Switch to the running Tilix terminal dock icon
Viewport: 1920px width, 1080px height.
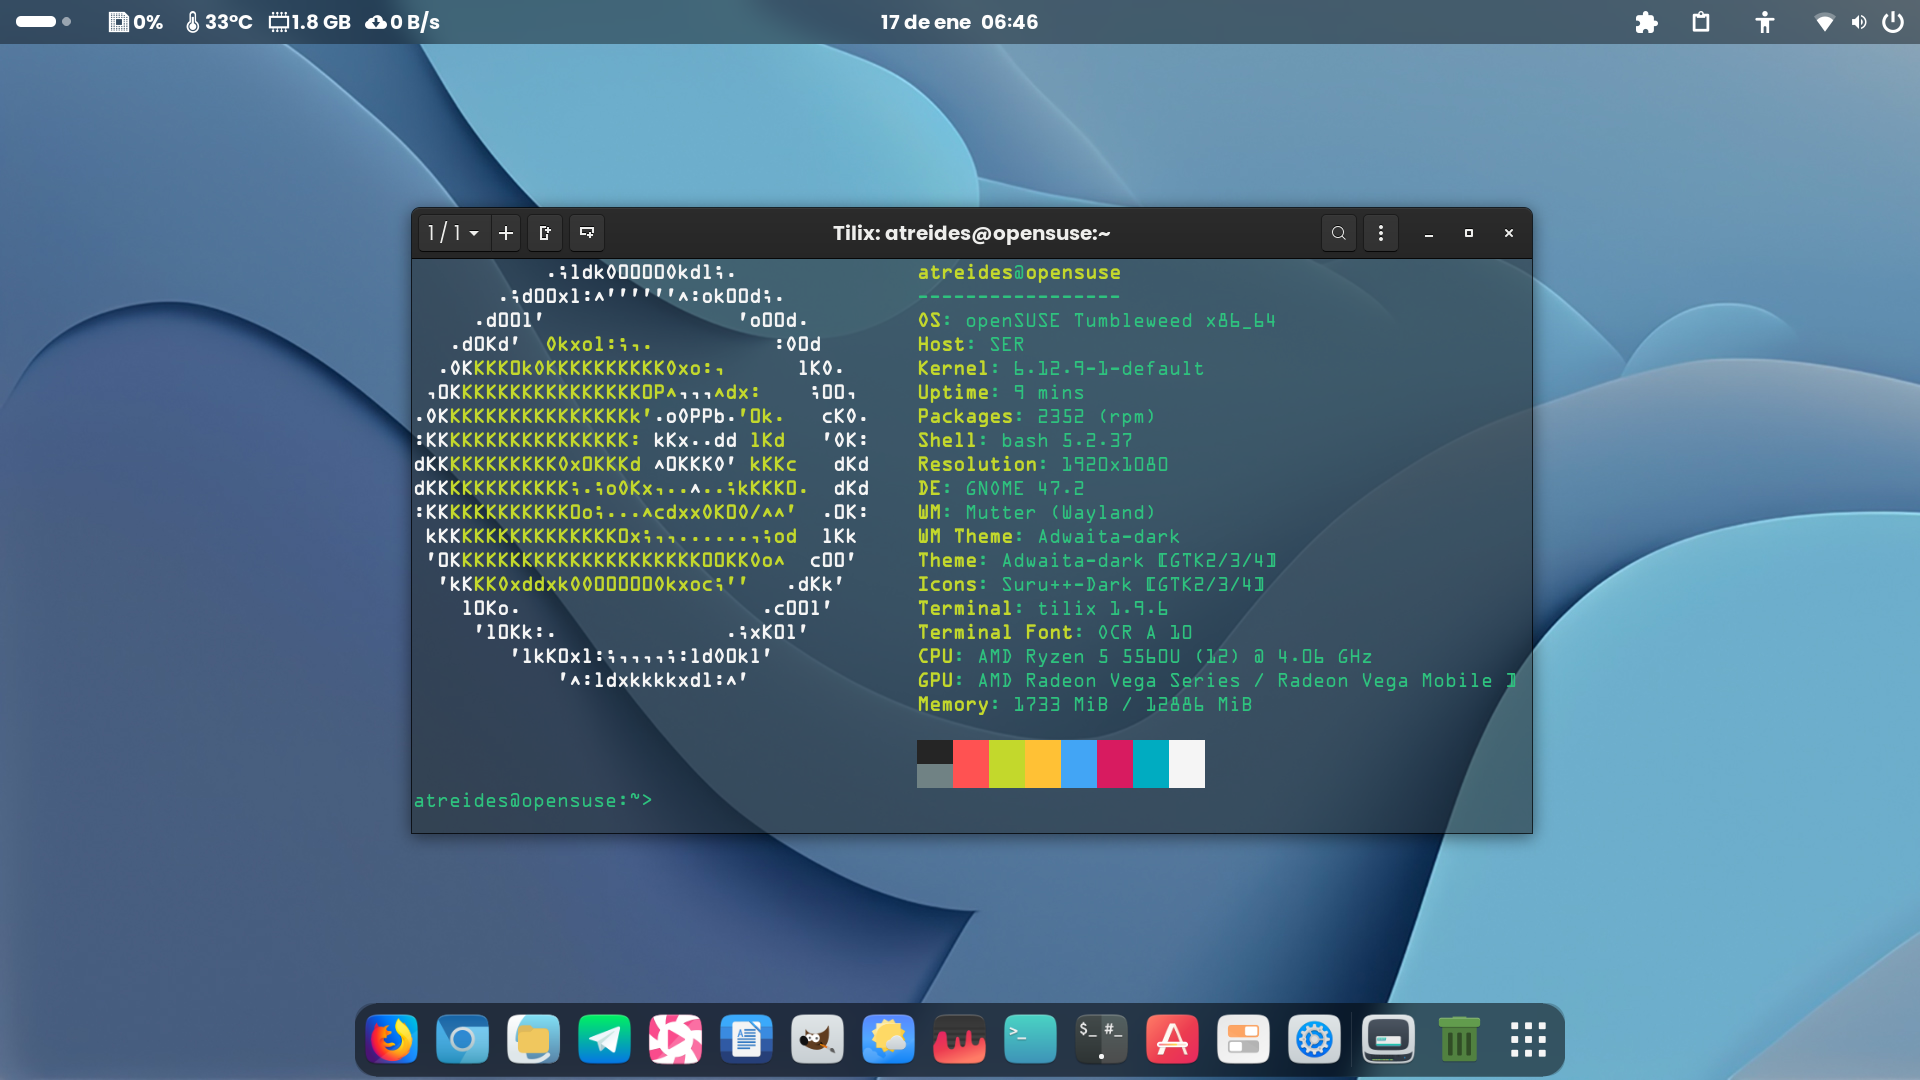coord(1101,1040)
